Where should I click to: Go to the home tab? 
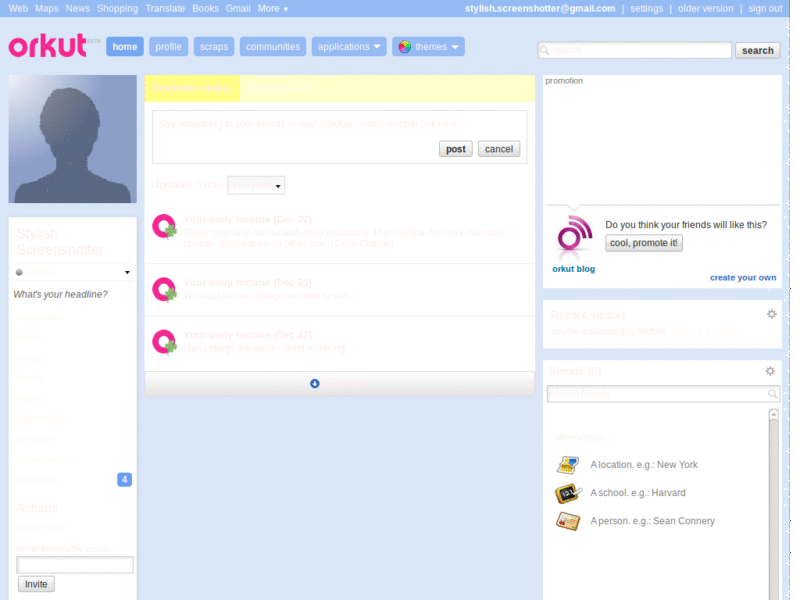pyautogui.click(x=124, y=46)
